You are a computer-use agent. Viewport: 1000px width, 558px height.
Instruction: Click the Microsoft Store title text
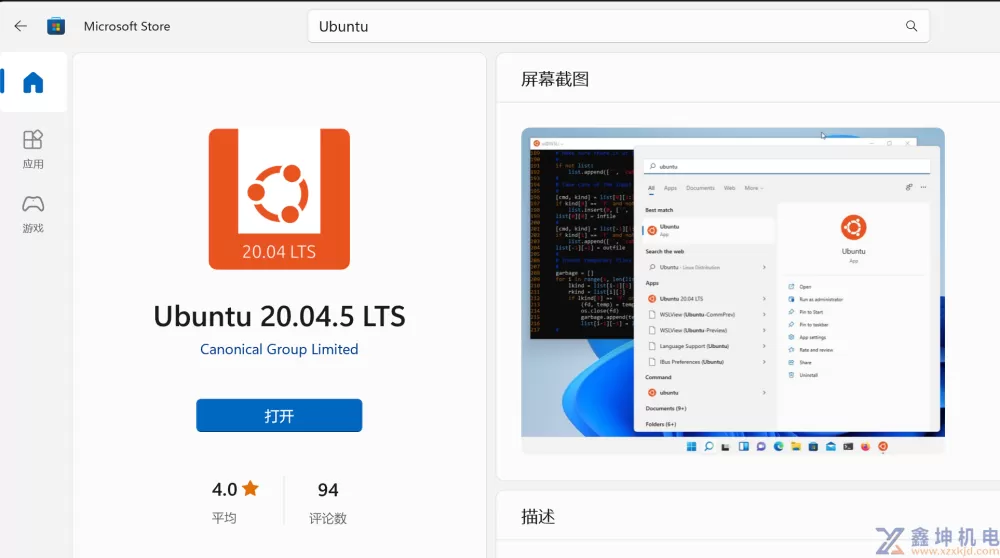(127, 26)
